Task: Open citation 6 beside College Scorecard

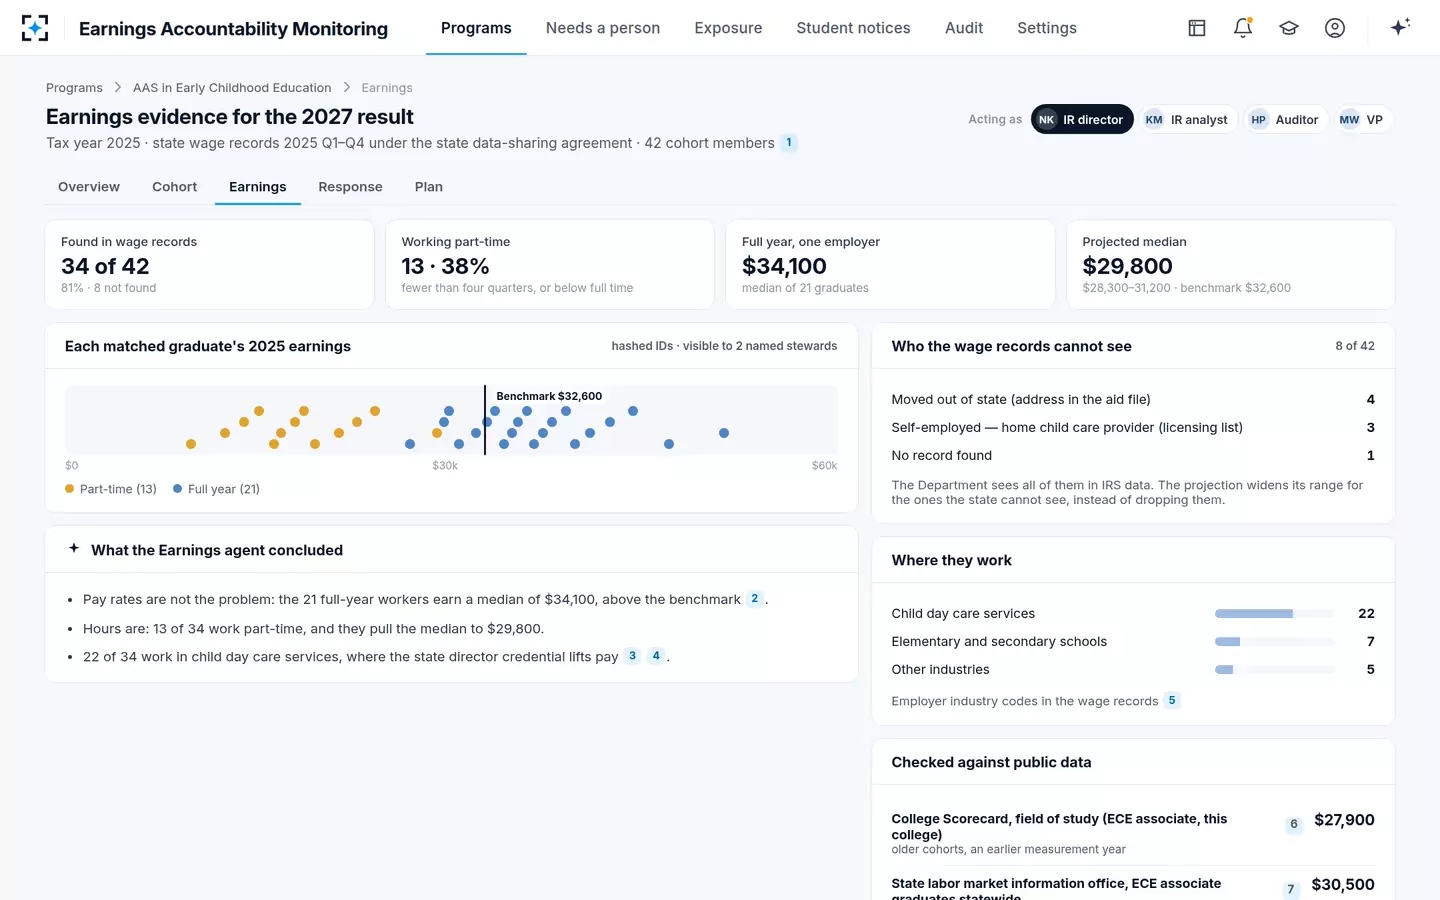Action: click(1294, 824)
